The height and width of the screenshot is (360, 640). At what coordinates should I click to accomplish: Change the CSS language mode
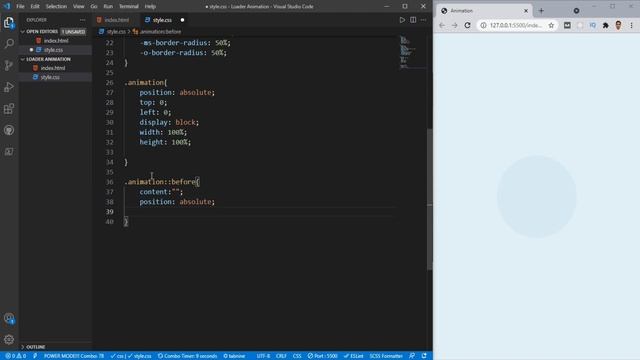pyautogui.click(x=297, y=356)
